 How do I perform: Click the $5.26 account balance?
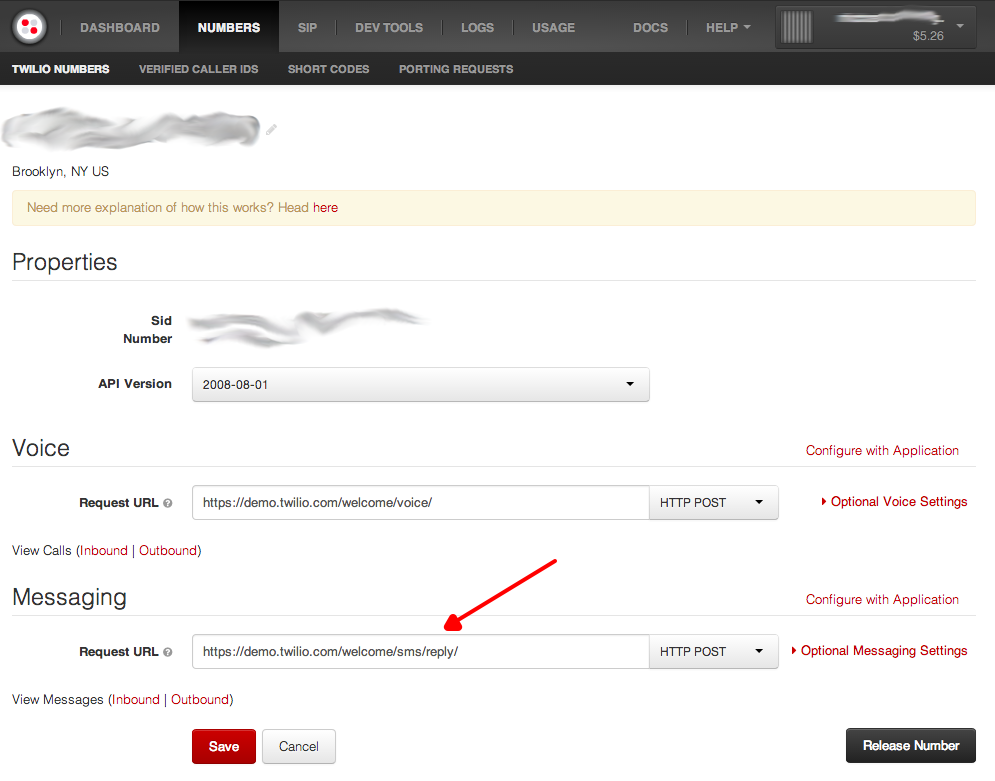click(x=928, y=36)
